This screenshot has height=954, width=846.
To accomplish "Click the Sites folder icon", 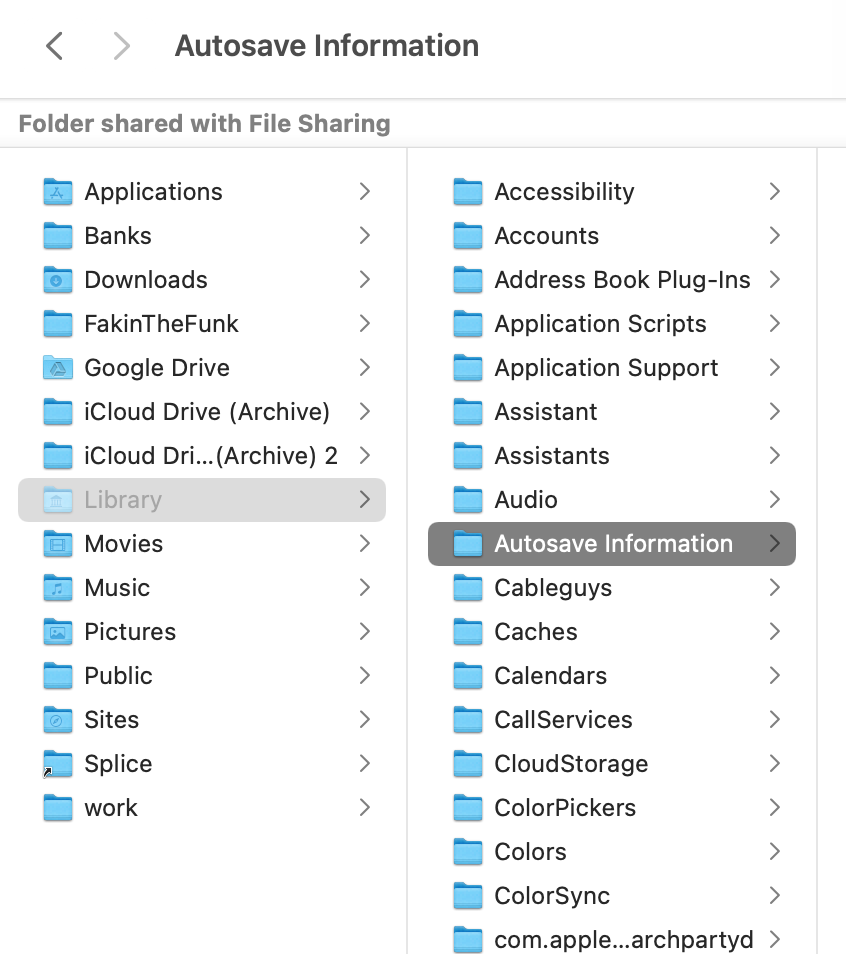I will [58, 720].
